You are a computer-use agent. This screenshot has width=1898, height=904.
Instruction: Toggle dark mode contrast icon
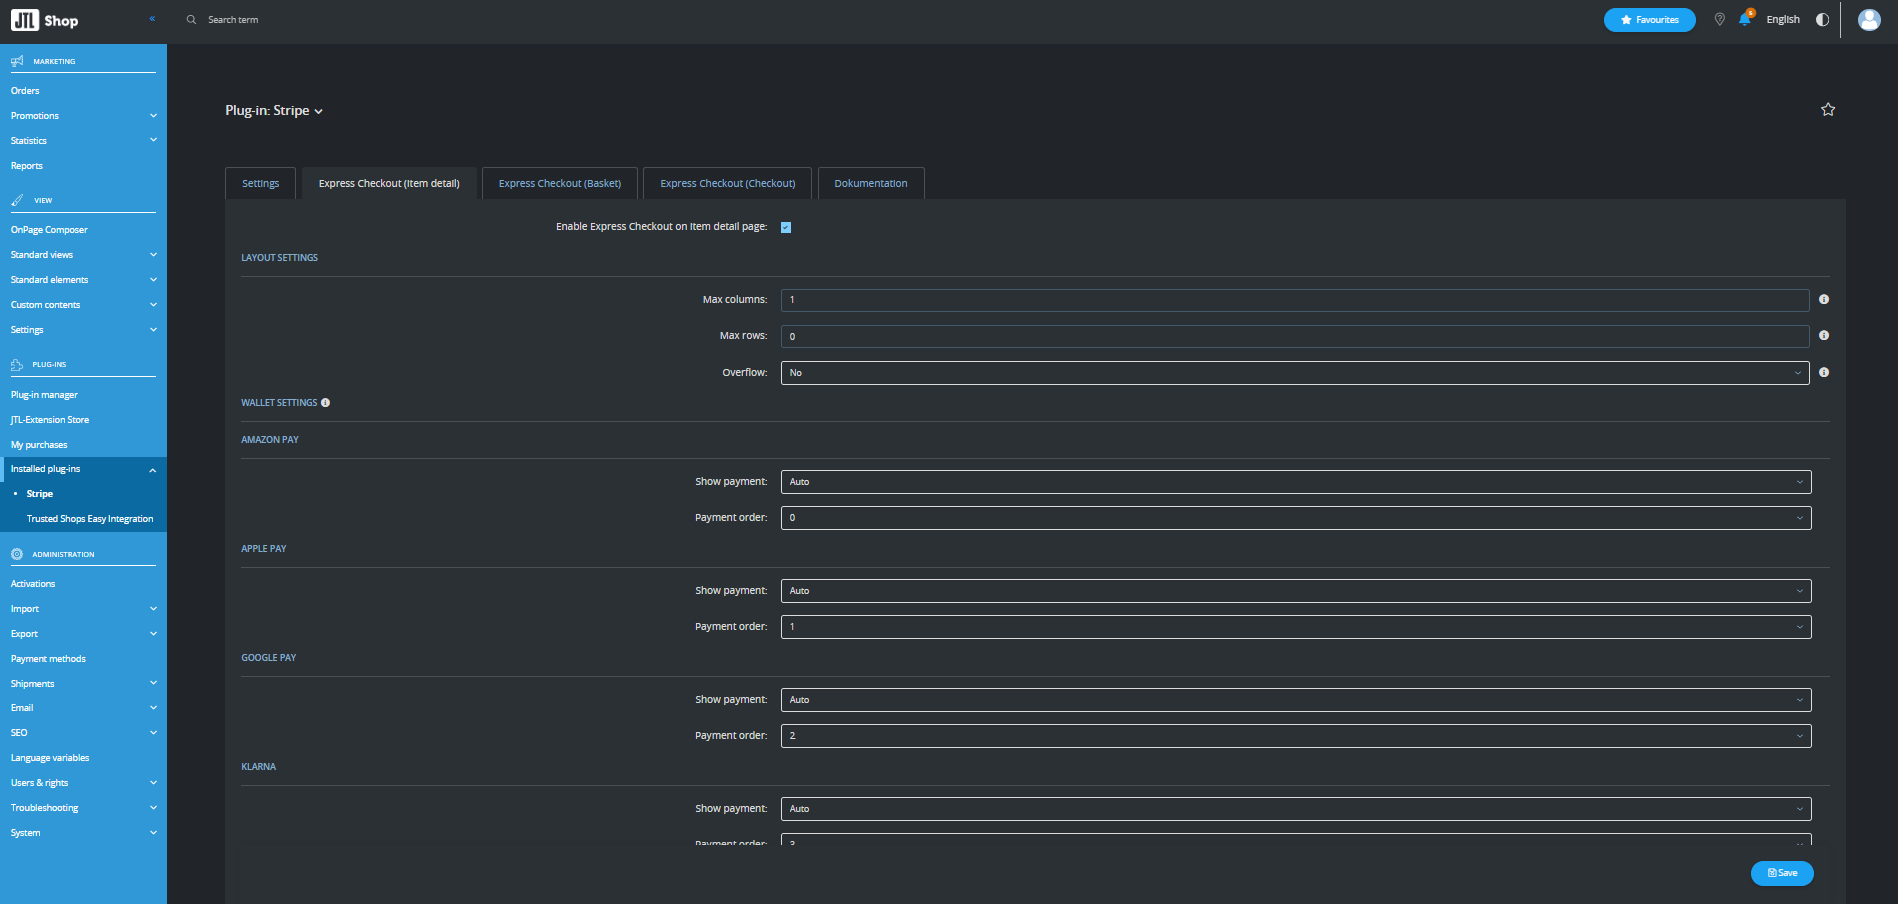[x=1822, y=20]
